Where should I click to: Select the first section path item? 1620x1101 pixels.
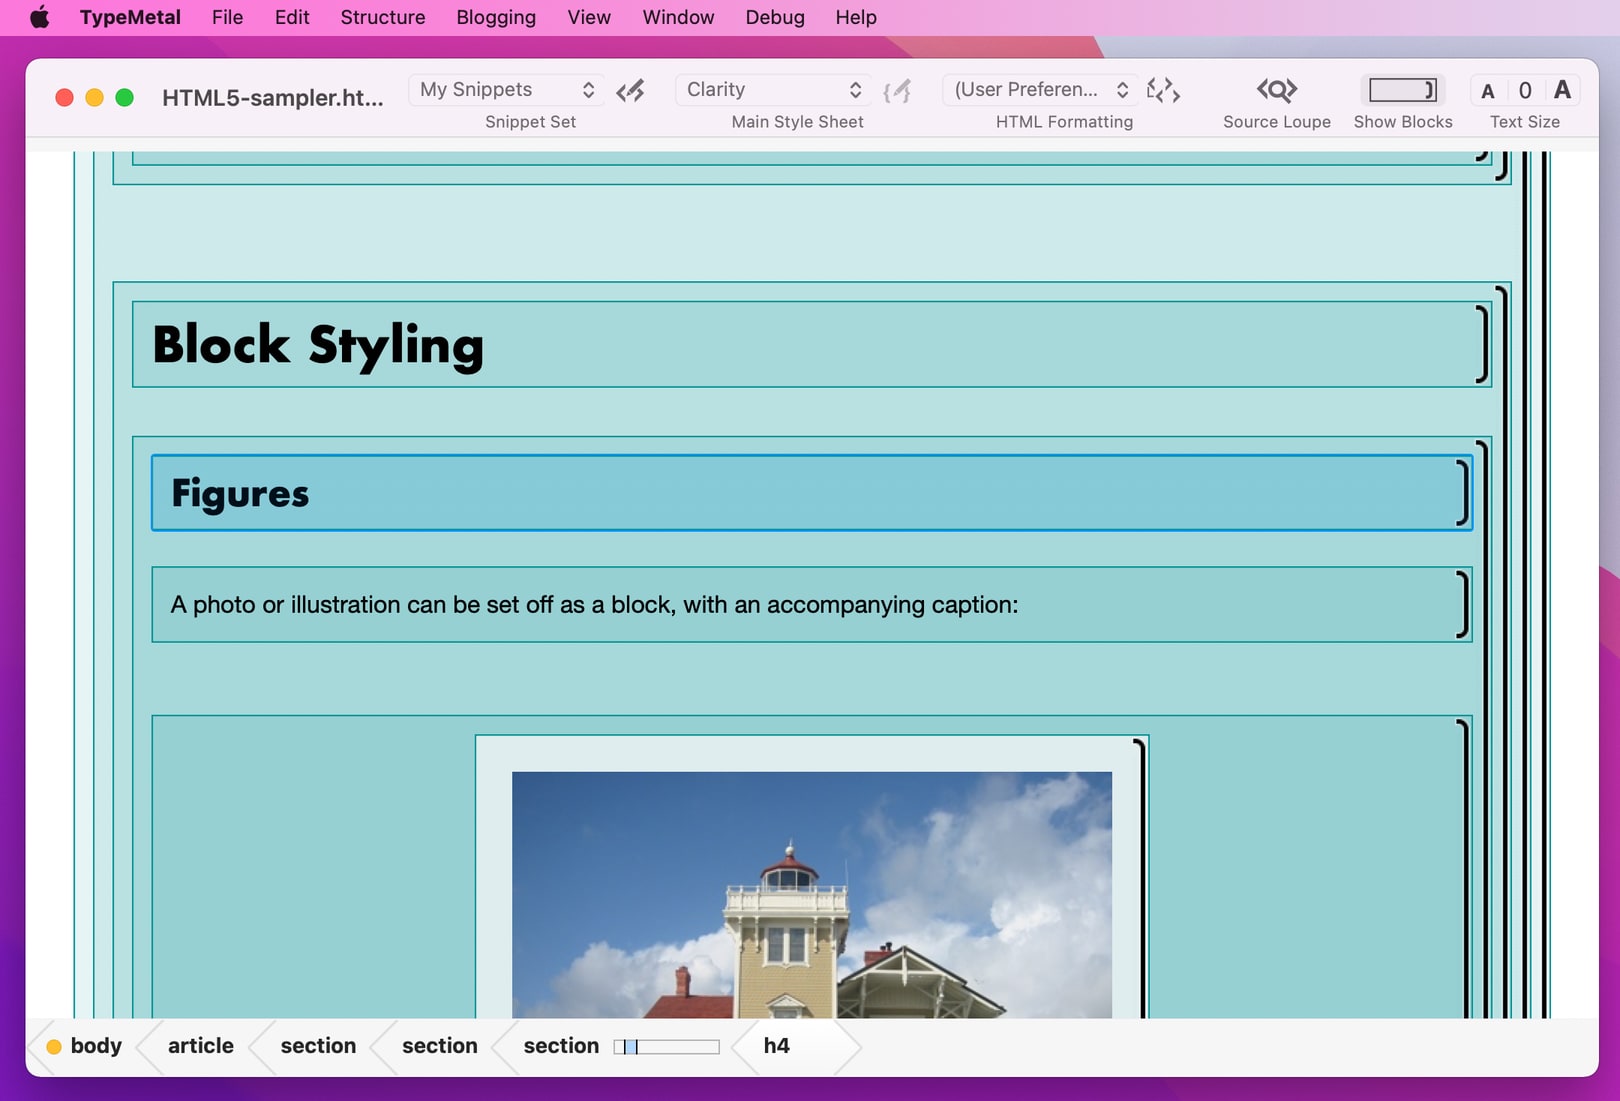point(318,1046)
